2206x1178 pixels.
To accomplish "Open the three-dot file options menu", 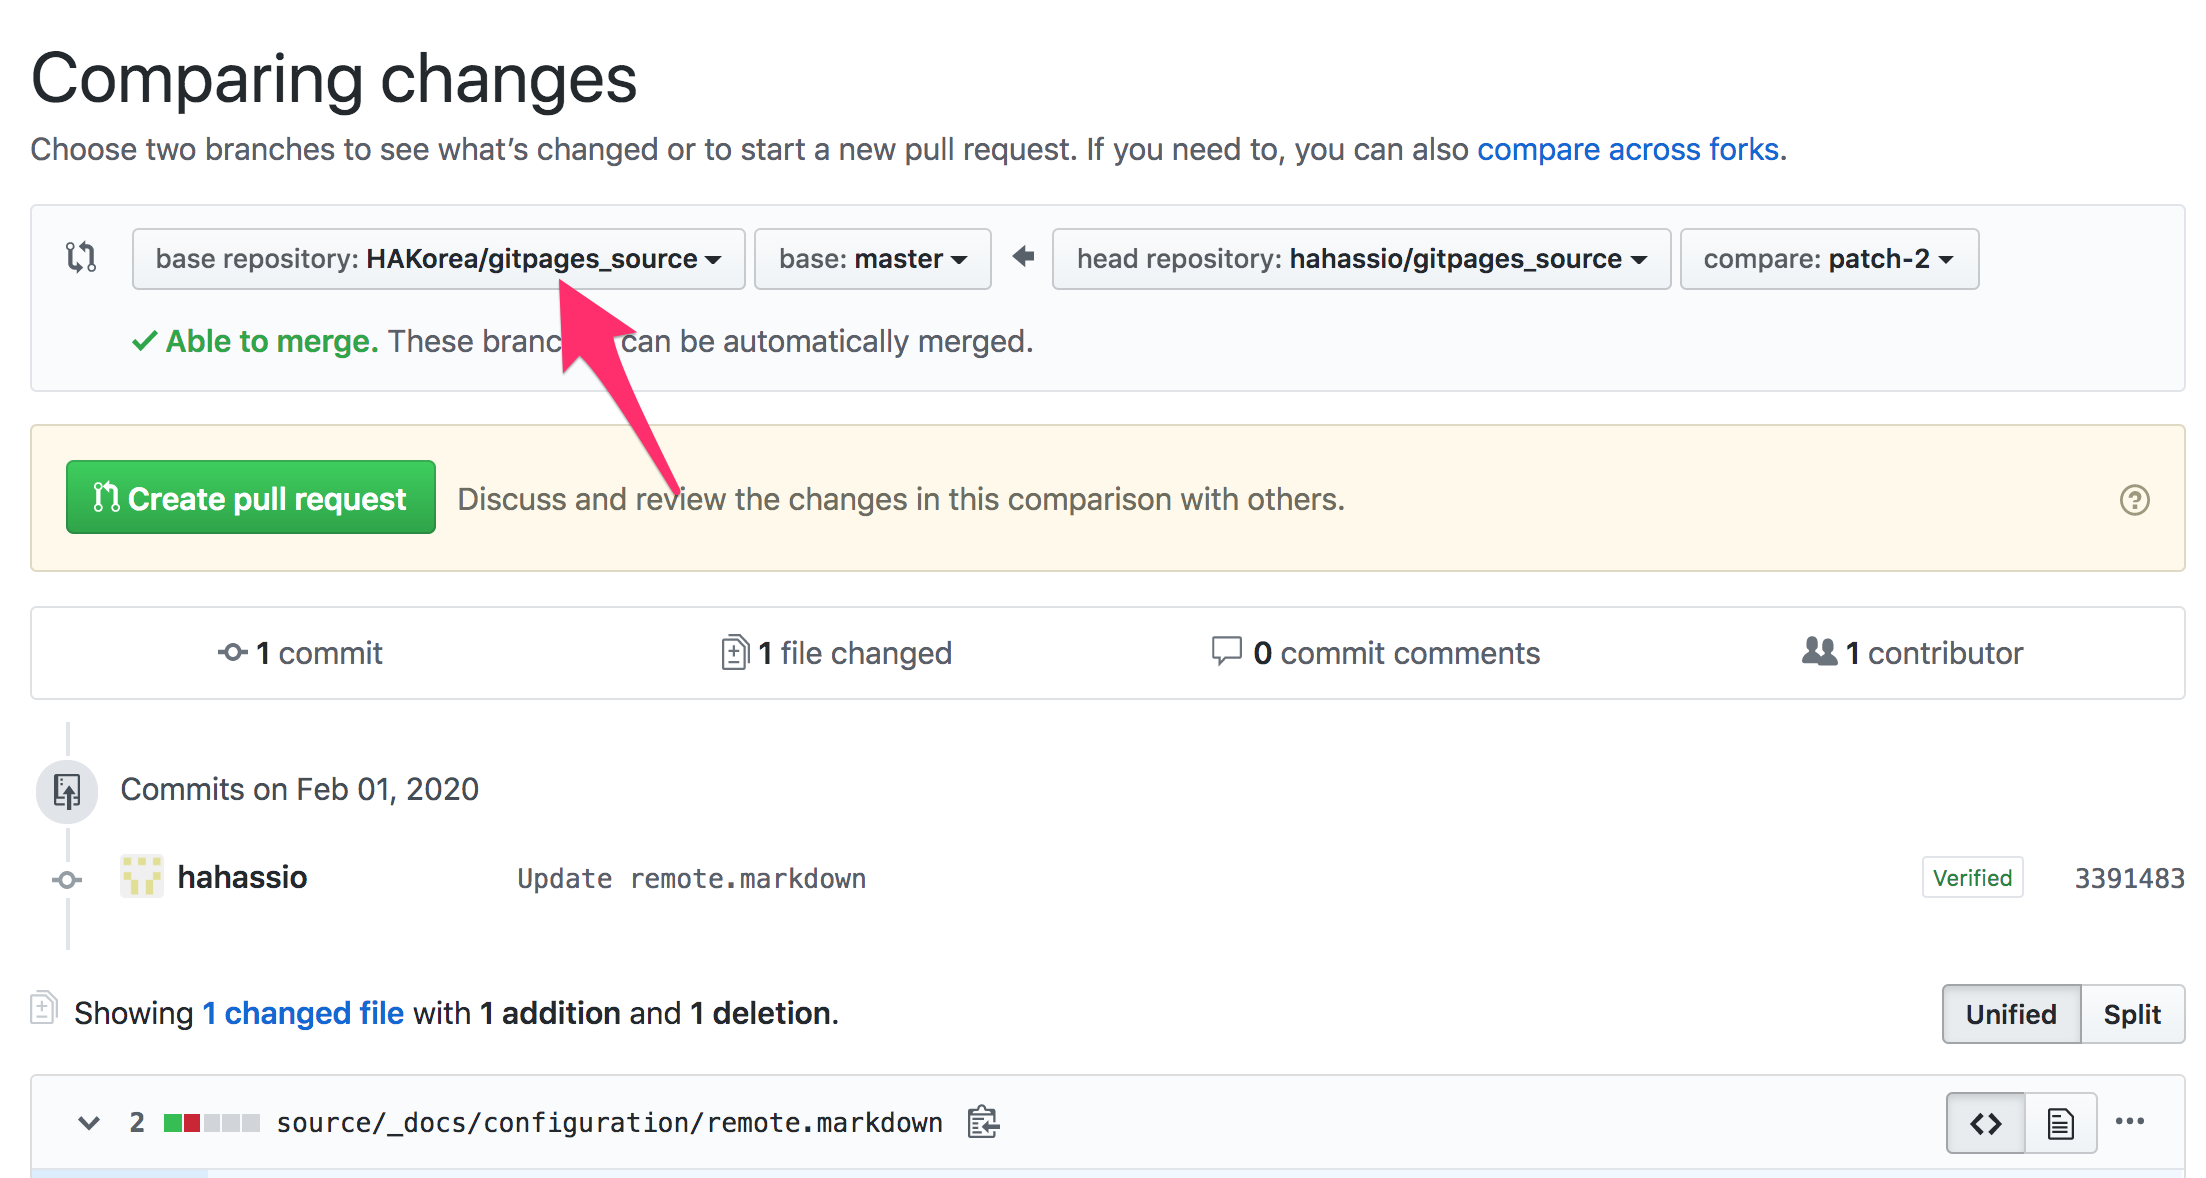I will tap(2130, 1121).
